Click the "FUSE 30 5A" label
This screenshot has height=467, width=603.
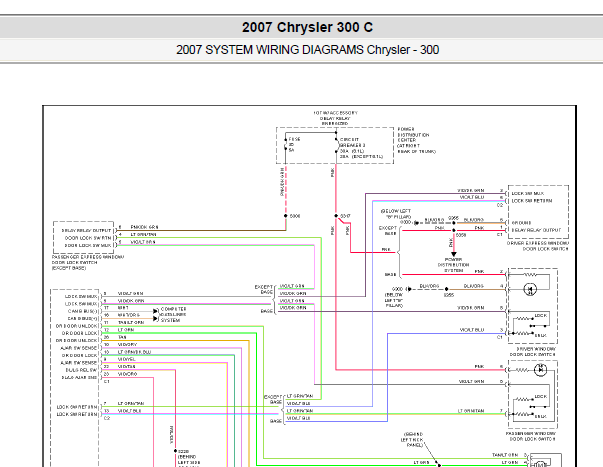click(294, 145)
